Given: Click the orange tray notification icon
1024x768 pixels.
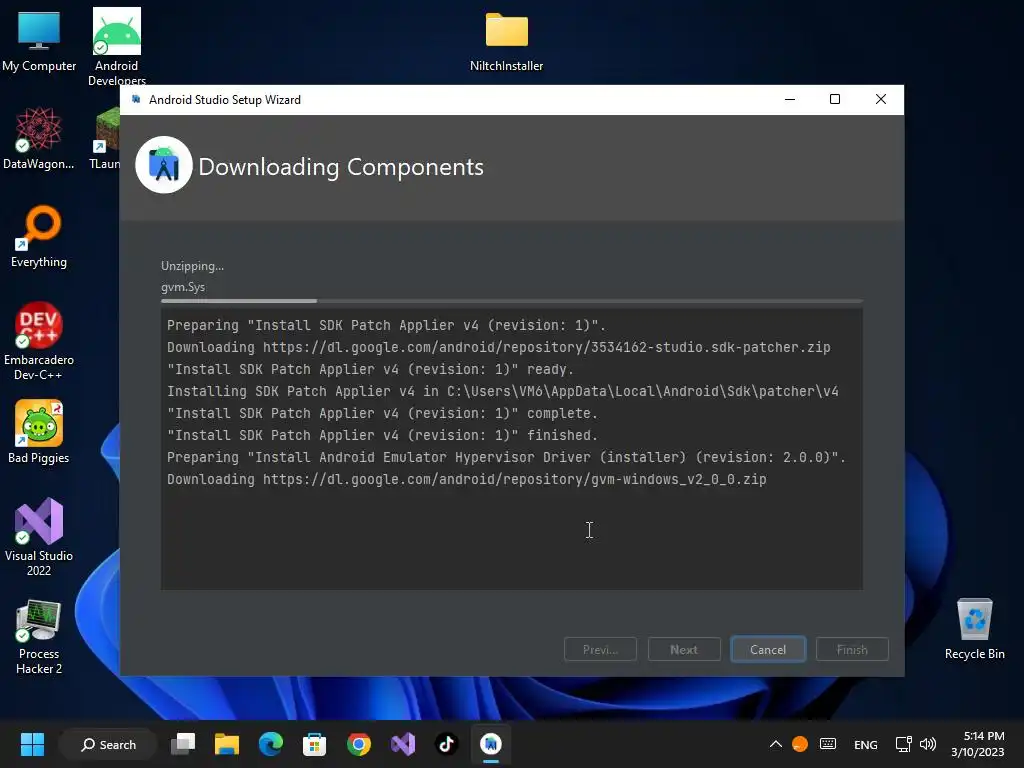Looking at the screenshot, I should coord(800,744).
